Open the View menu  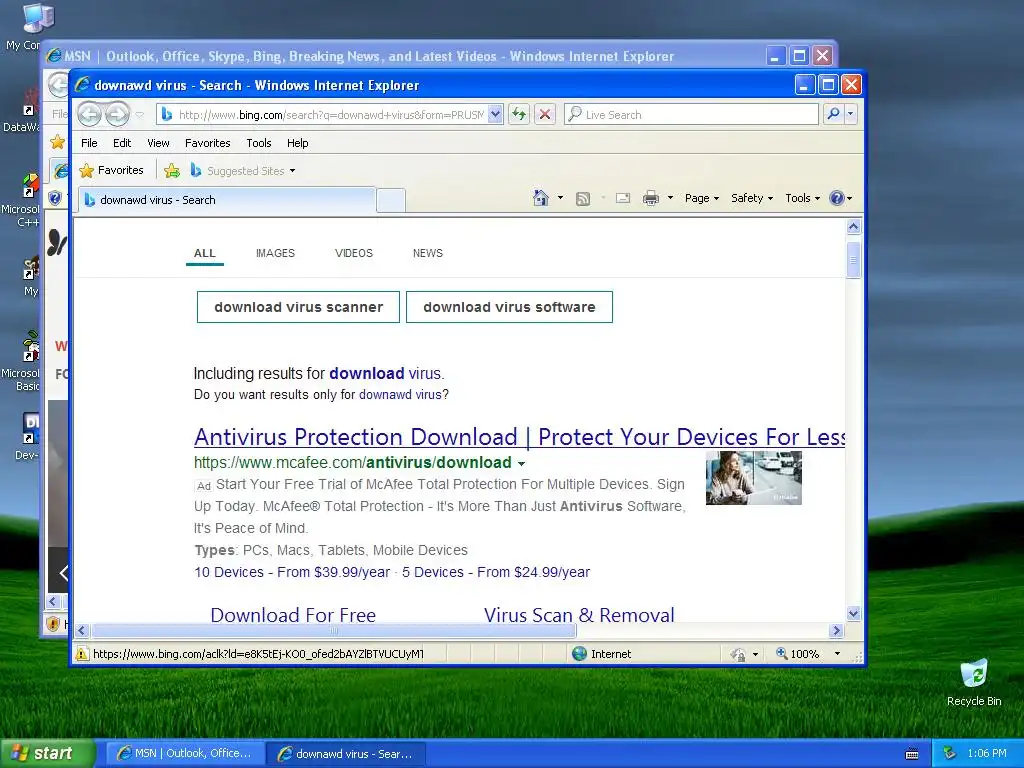coord(158,143)
